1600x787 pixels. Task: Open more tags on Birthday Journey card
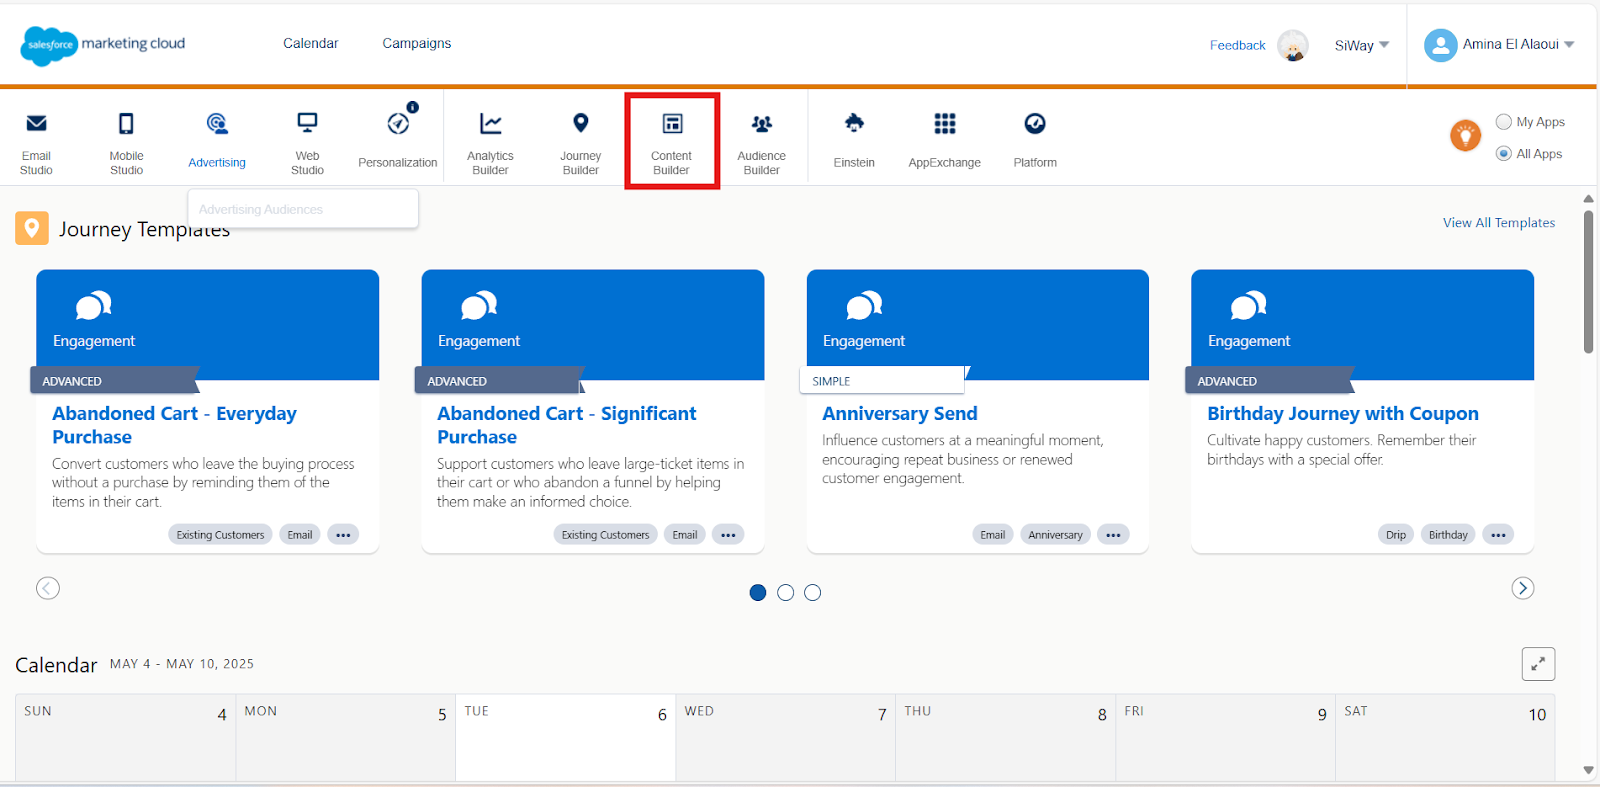tap(1498, 535)
